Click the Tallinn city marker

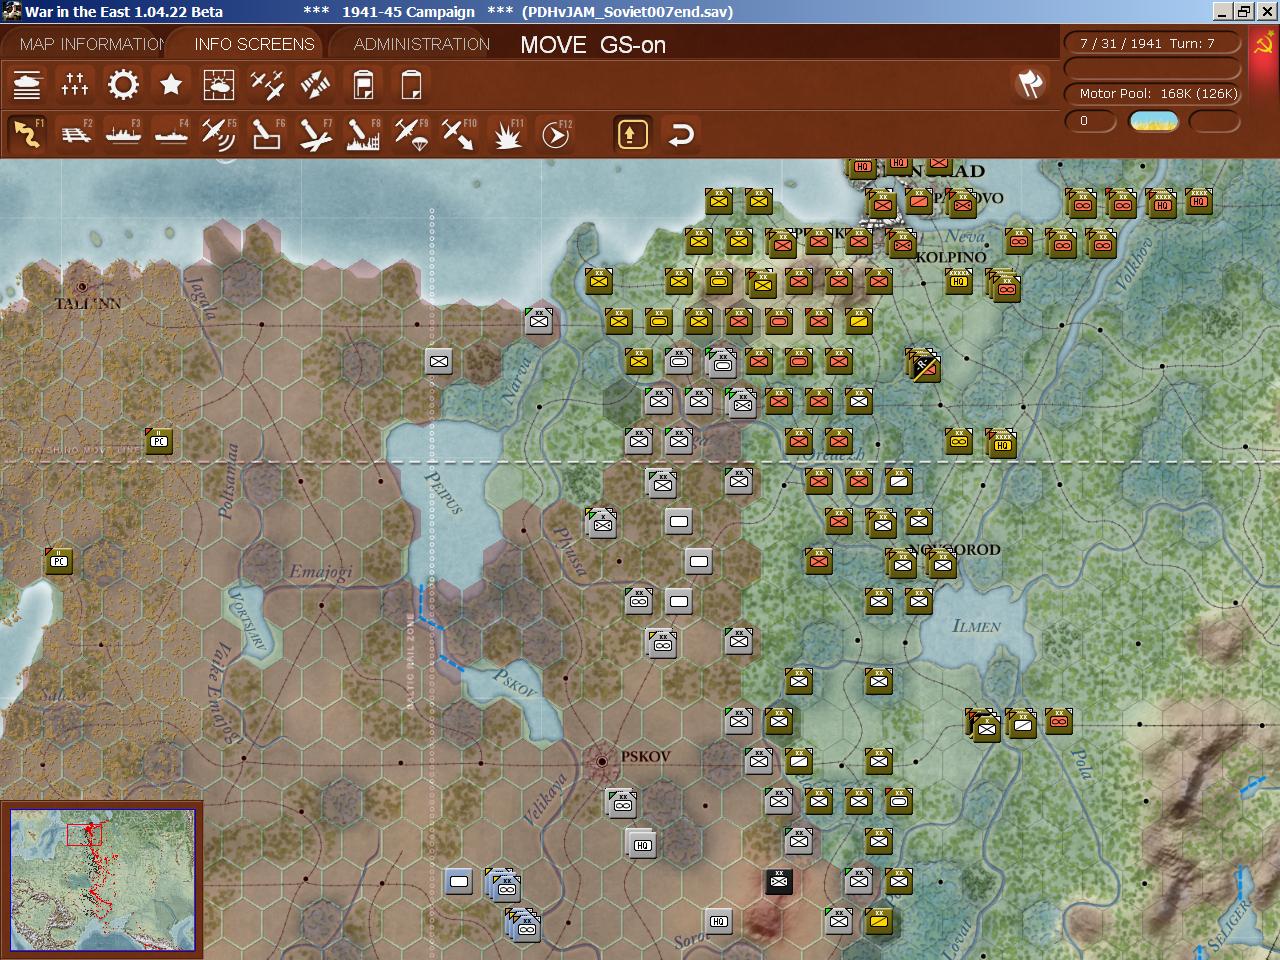[82, 287]
